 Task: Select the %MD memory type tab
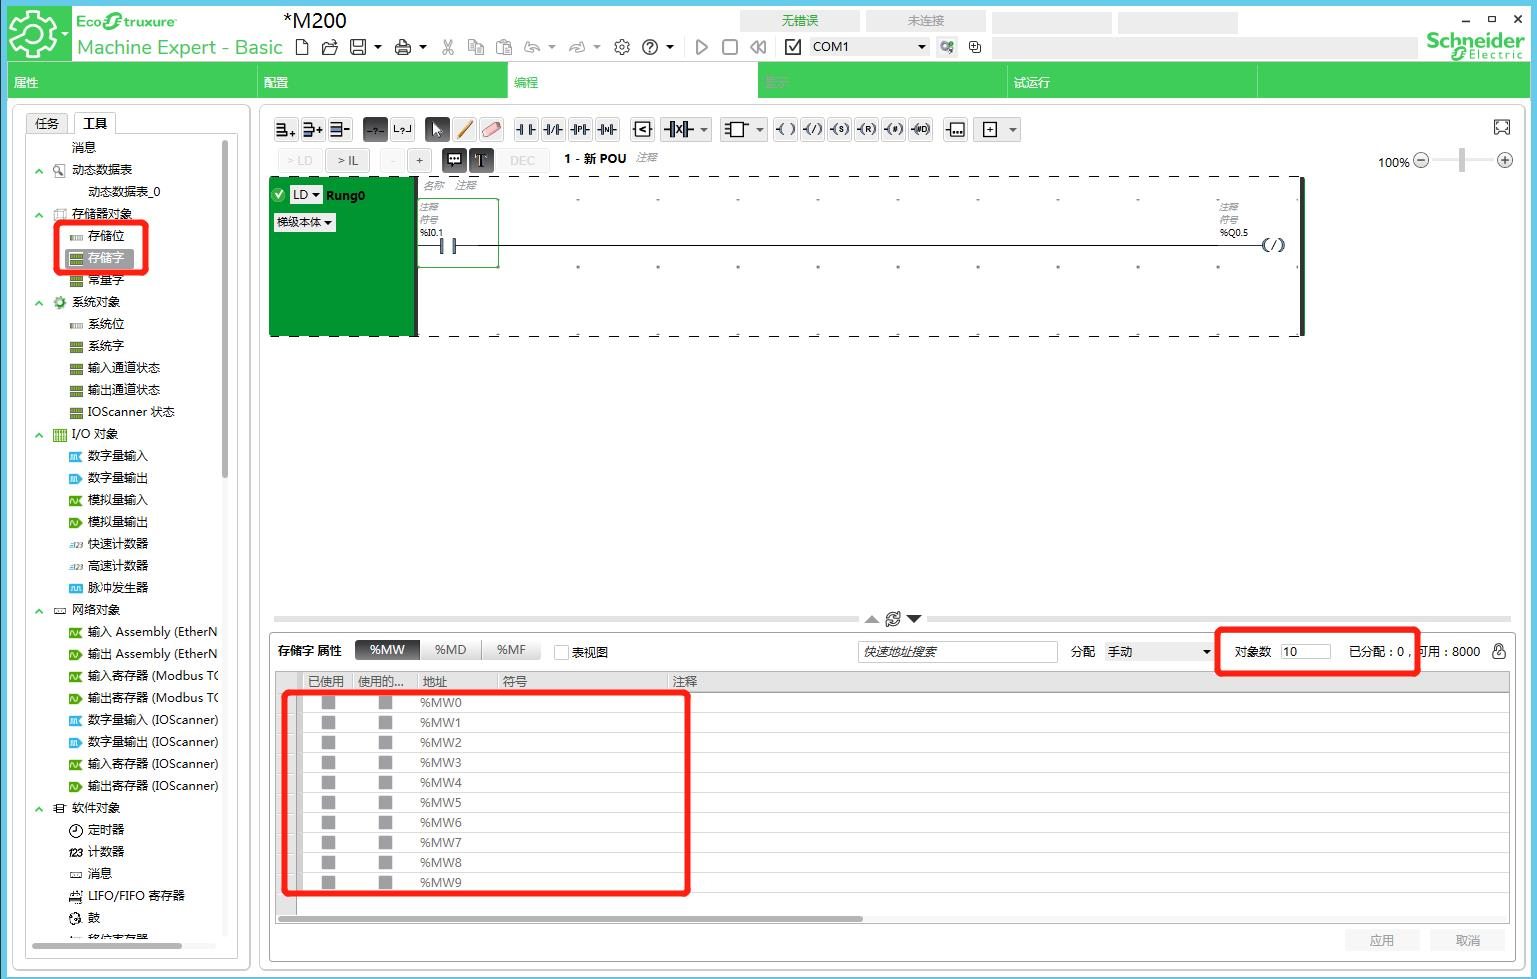click(x=450, y=650)
